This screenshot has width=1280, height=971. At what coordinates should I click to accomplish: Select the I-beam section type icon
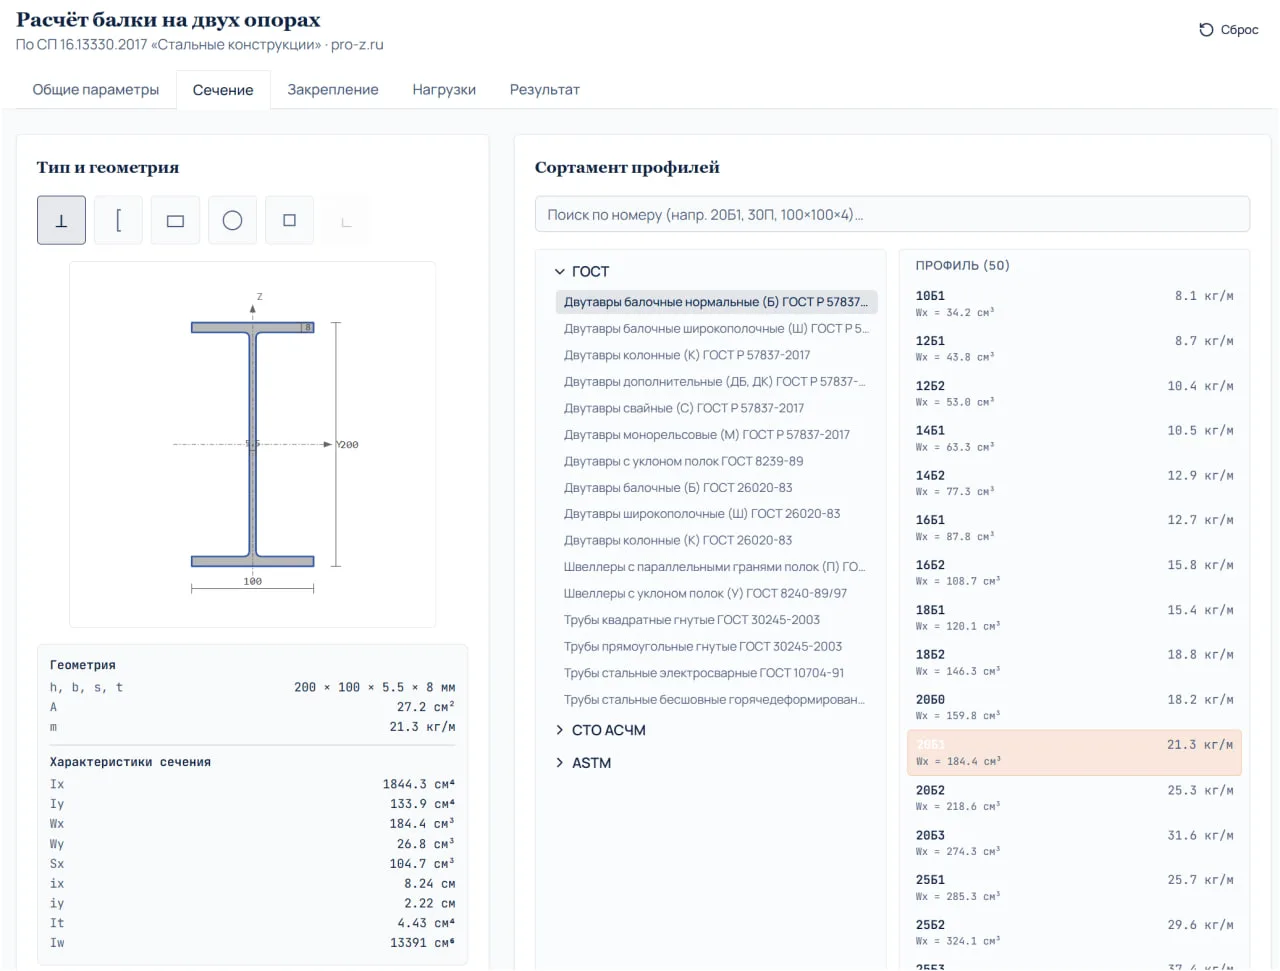click(x=61, y=220)
